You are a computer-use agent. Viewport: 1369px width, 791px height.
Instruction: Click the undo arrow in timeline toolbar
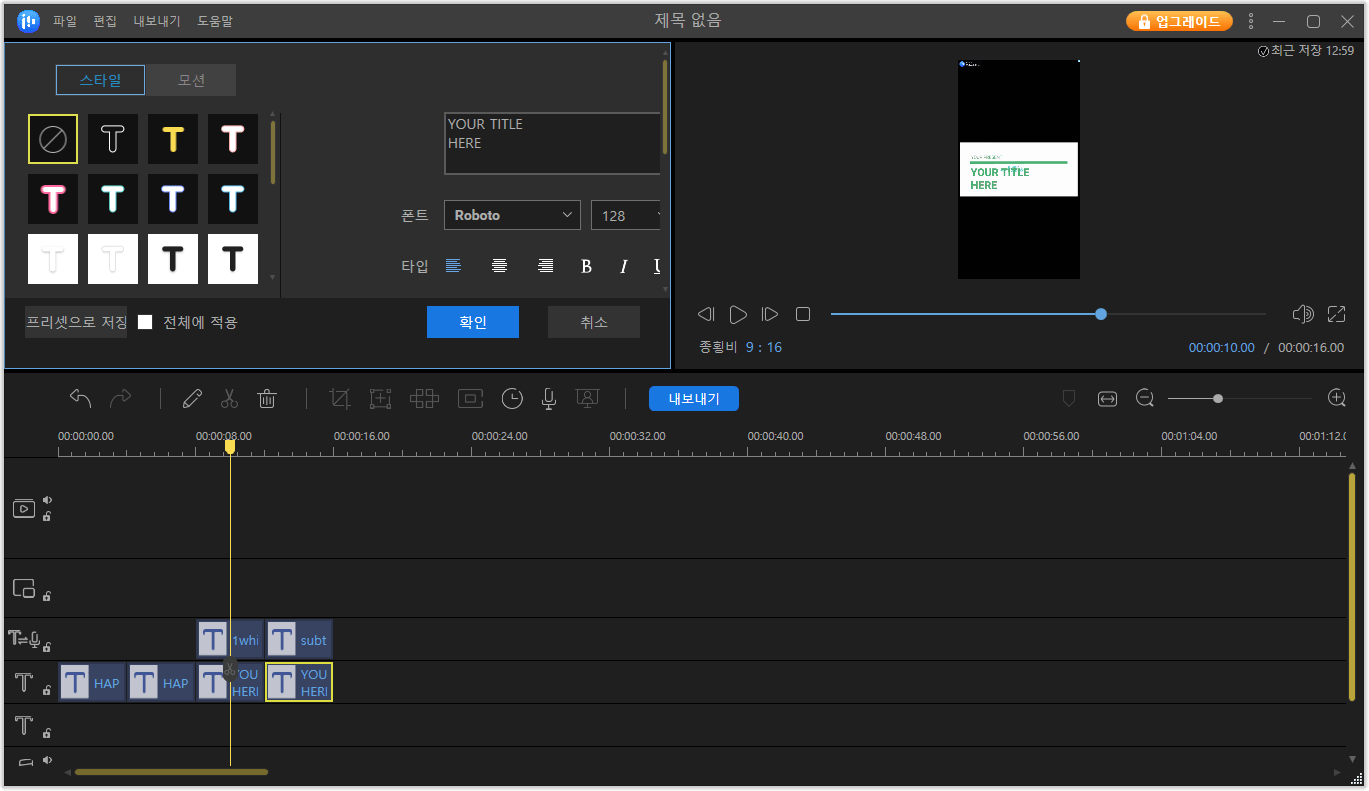pos(81,399)
